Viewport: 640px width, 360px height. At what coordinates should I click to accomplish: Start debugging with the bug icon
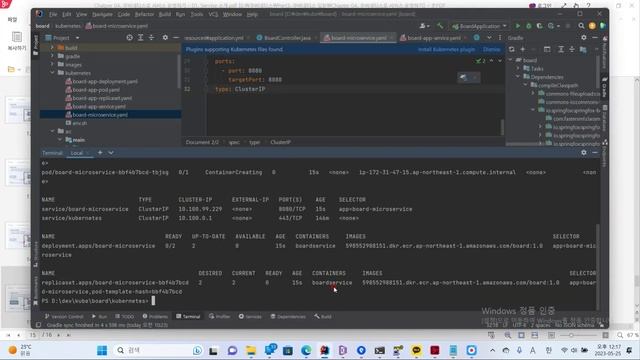coord(529,26)
